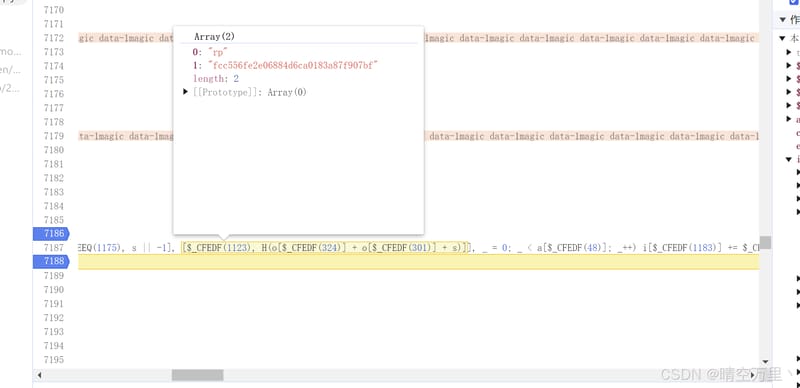The width and height of the screenshot is (800, 388).
Task: Click $_CFEDF(1123) in highlighted code
Action: click(x=218, y=248)
